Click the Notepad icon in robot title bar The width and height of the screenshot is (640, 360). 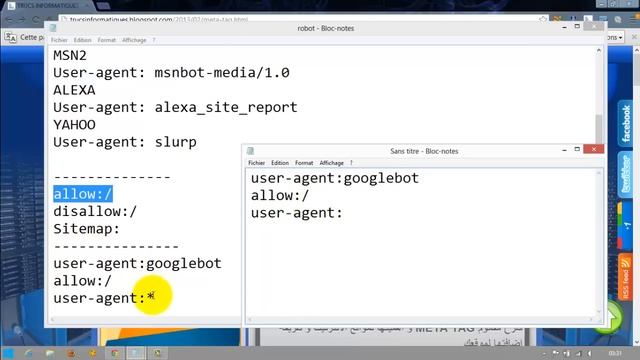(x=53, y=28)
